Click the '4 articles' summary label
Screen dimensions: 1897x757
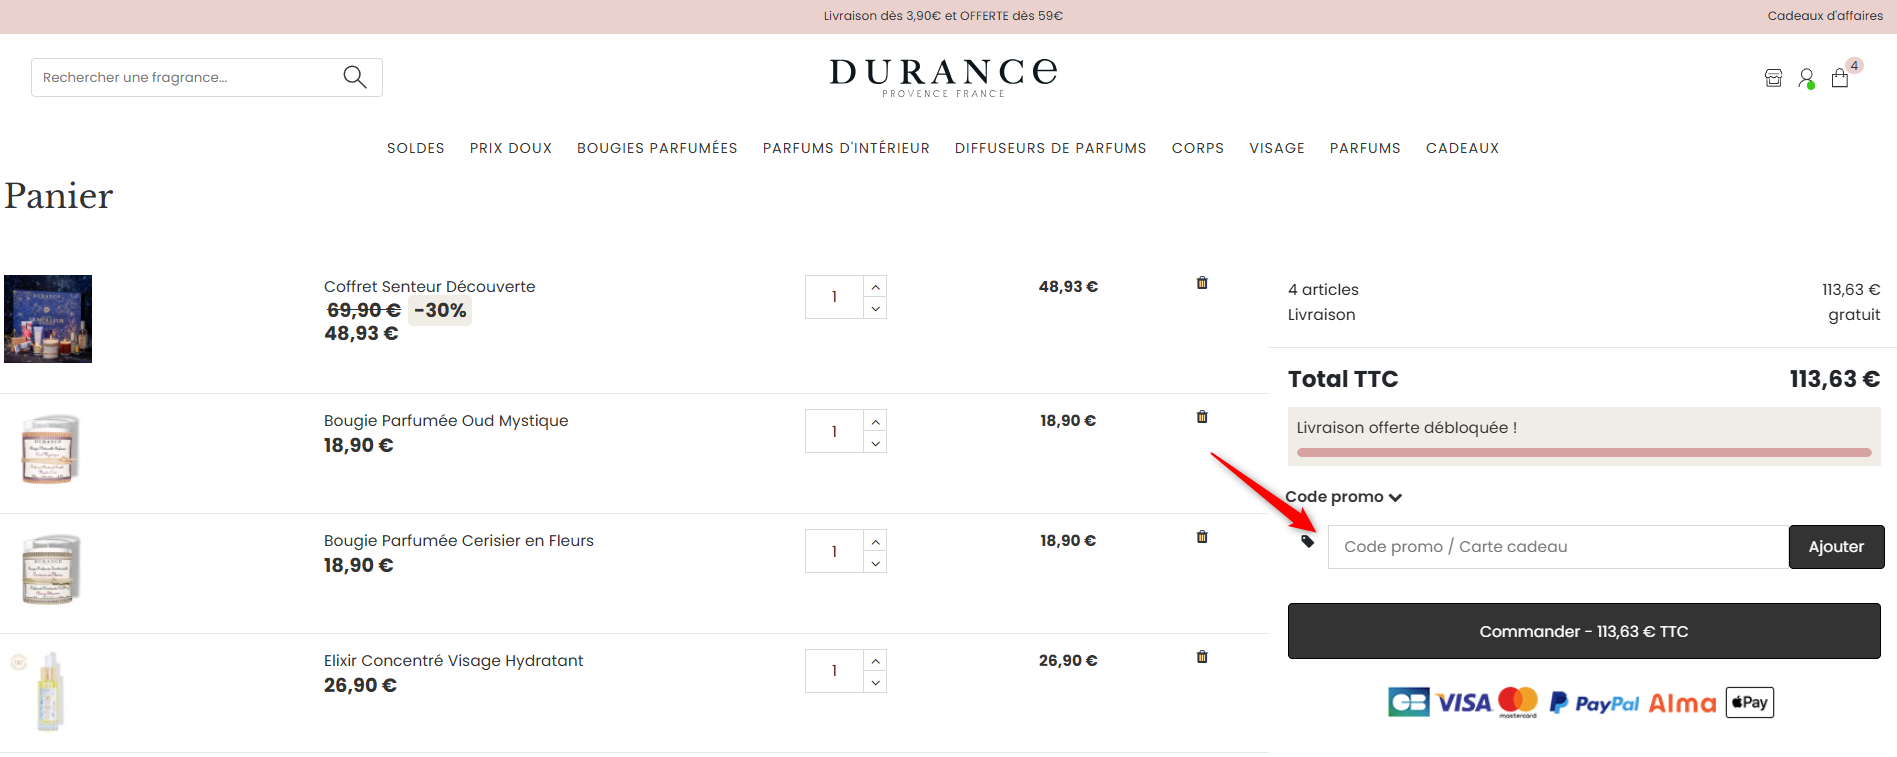pos(1323,290)
